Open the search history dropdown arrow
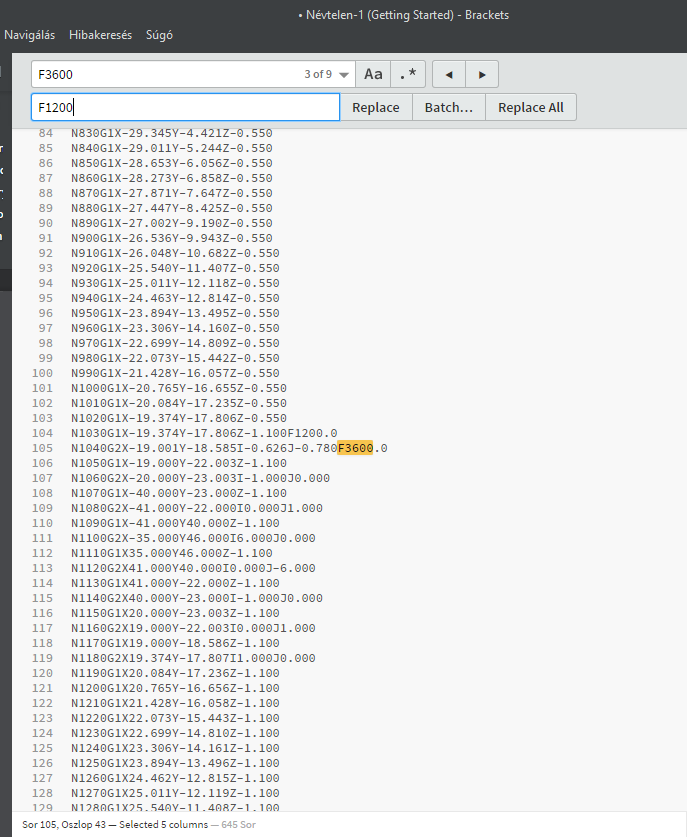 345,75
